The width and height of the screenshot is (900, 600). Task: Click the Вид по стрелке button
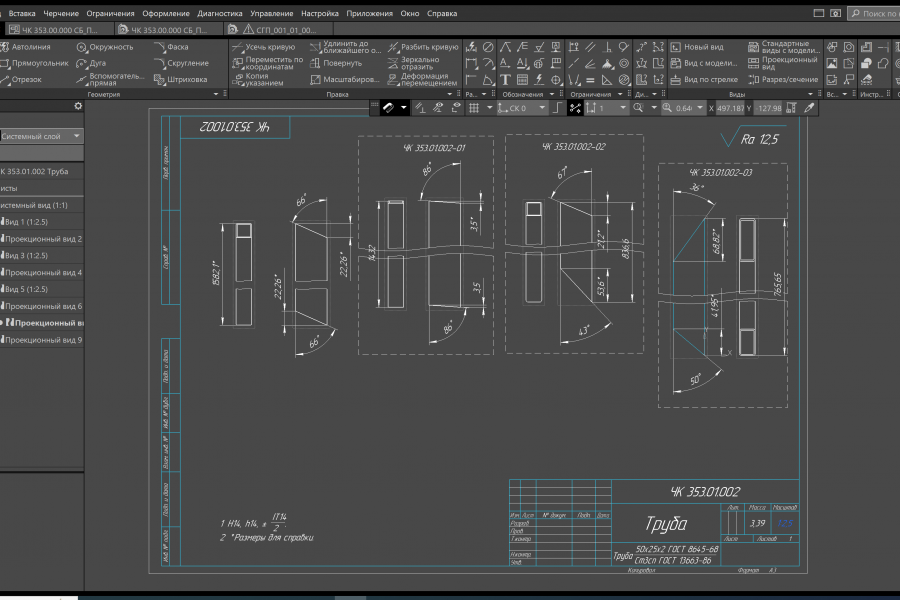pyautogui.click(x=704, y=79)
